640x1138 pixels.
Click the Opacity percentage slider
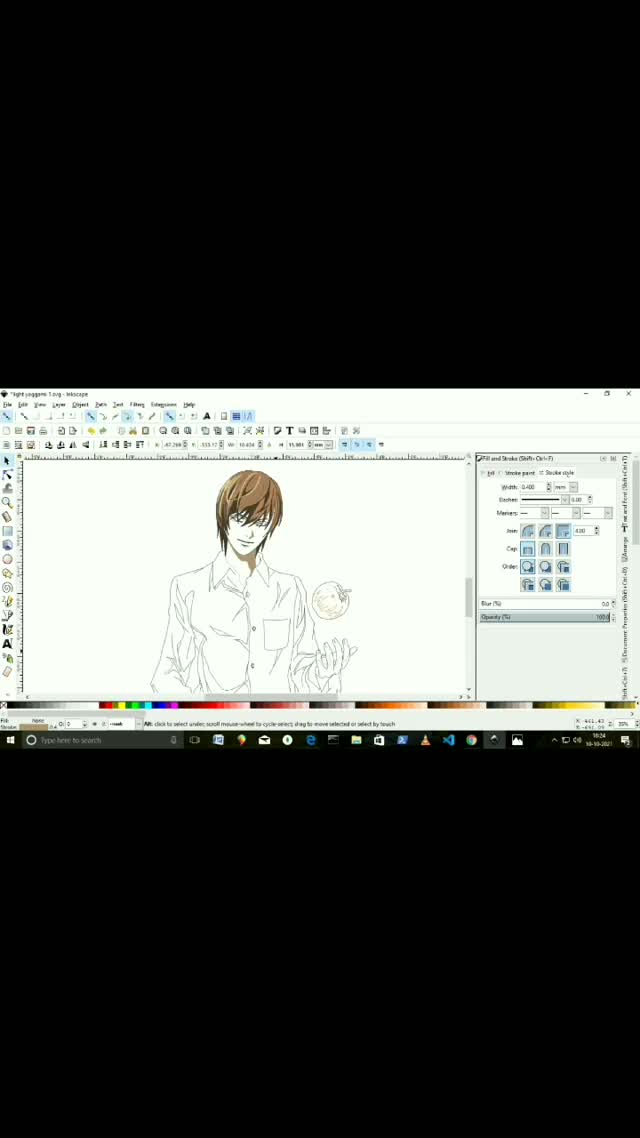(544, 617)
